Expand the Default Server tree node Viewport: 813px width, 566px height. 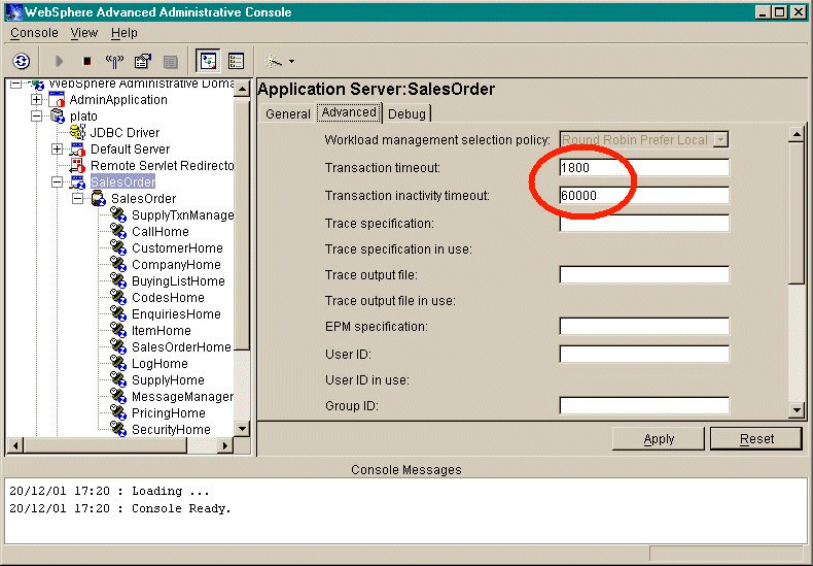(57, 149)
